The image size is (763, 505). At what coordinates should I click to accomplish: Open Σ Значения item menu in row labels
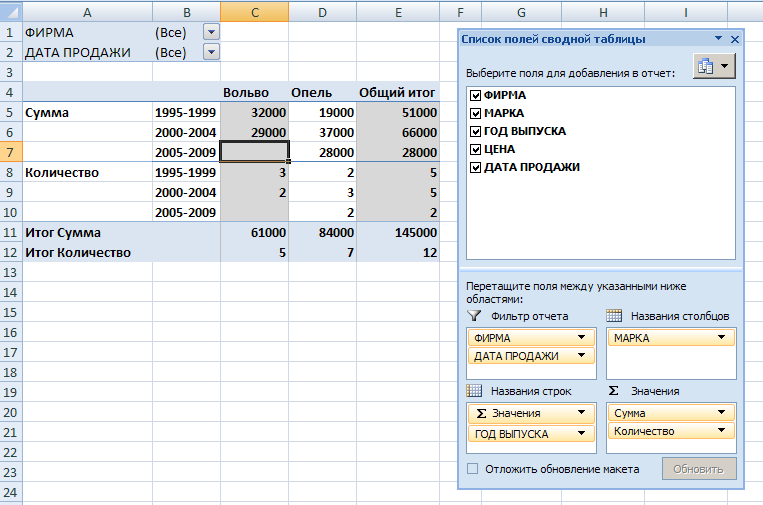click(581, 413)
